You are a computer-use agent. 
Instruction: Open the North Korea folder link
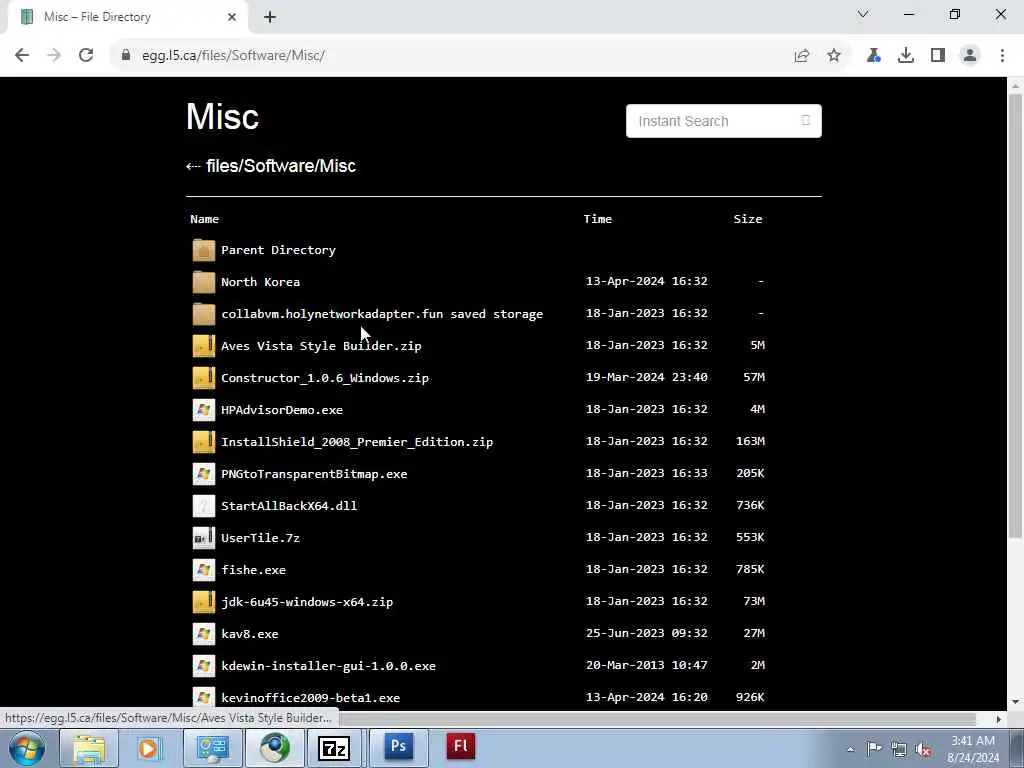click(260, 282)
